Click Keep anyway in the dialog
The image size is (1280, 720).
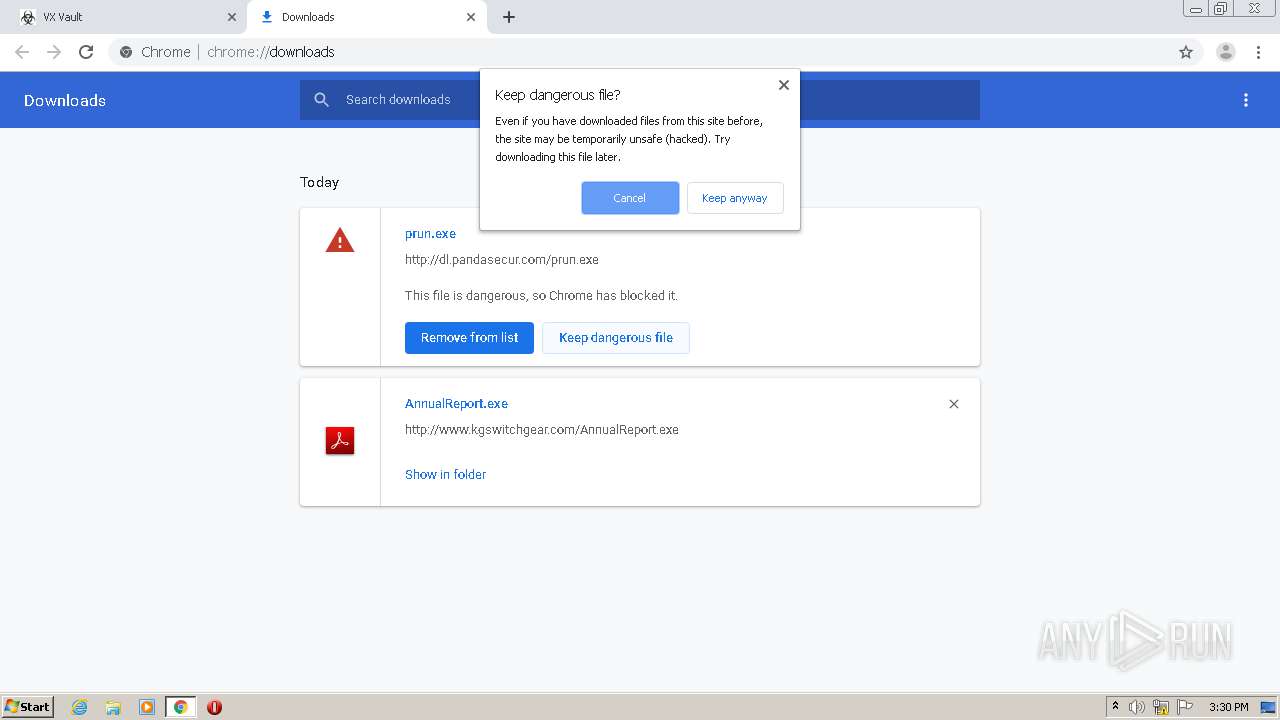pos(735,198)
